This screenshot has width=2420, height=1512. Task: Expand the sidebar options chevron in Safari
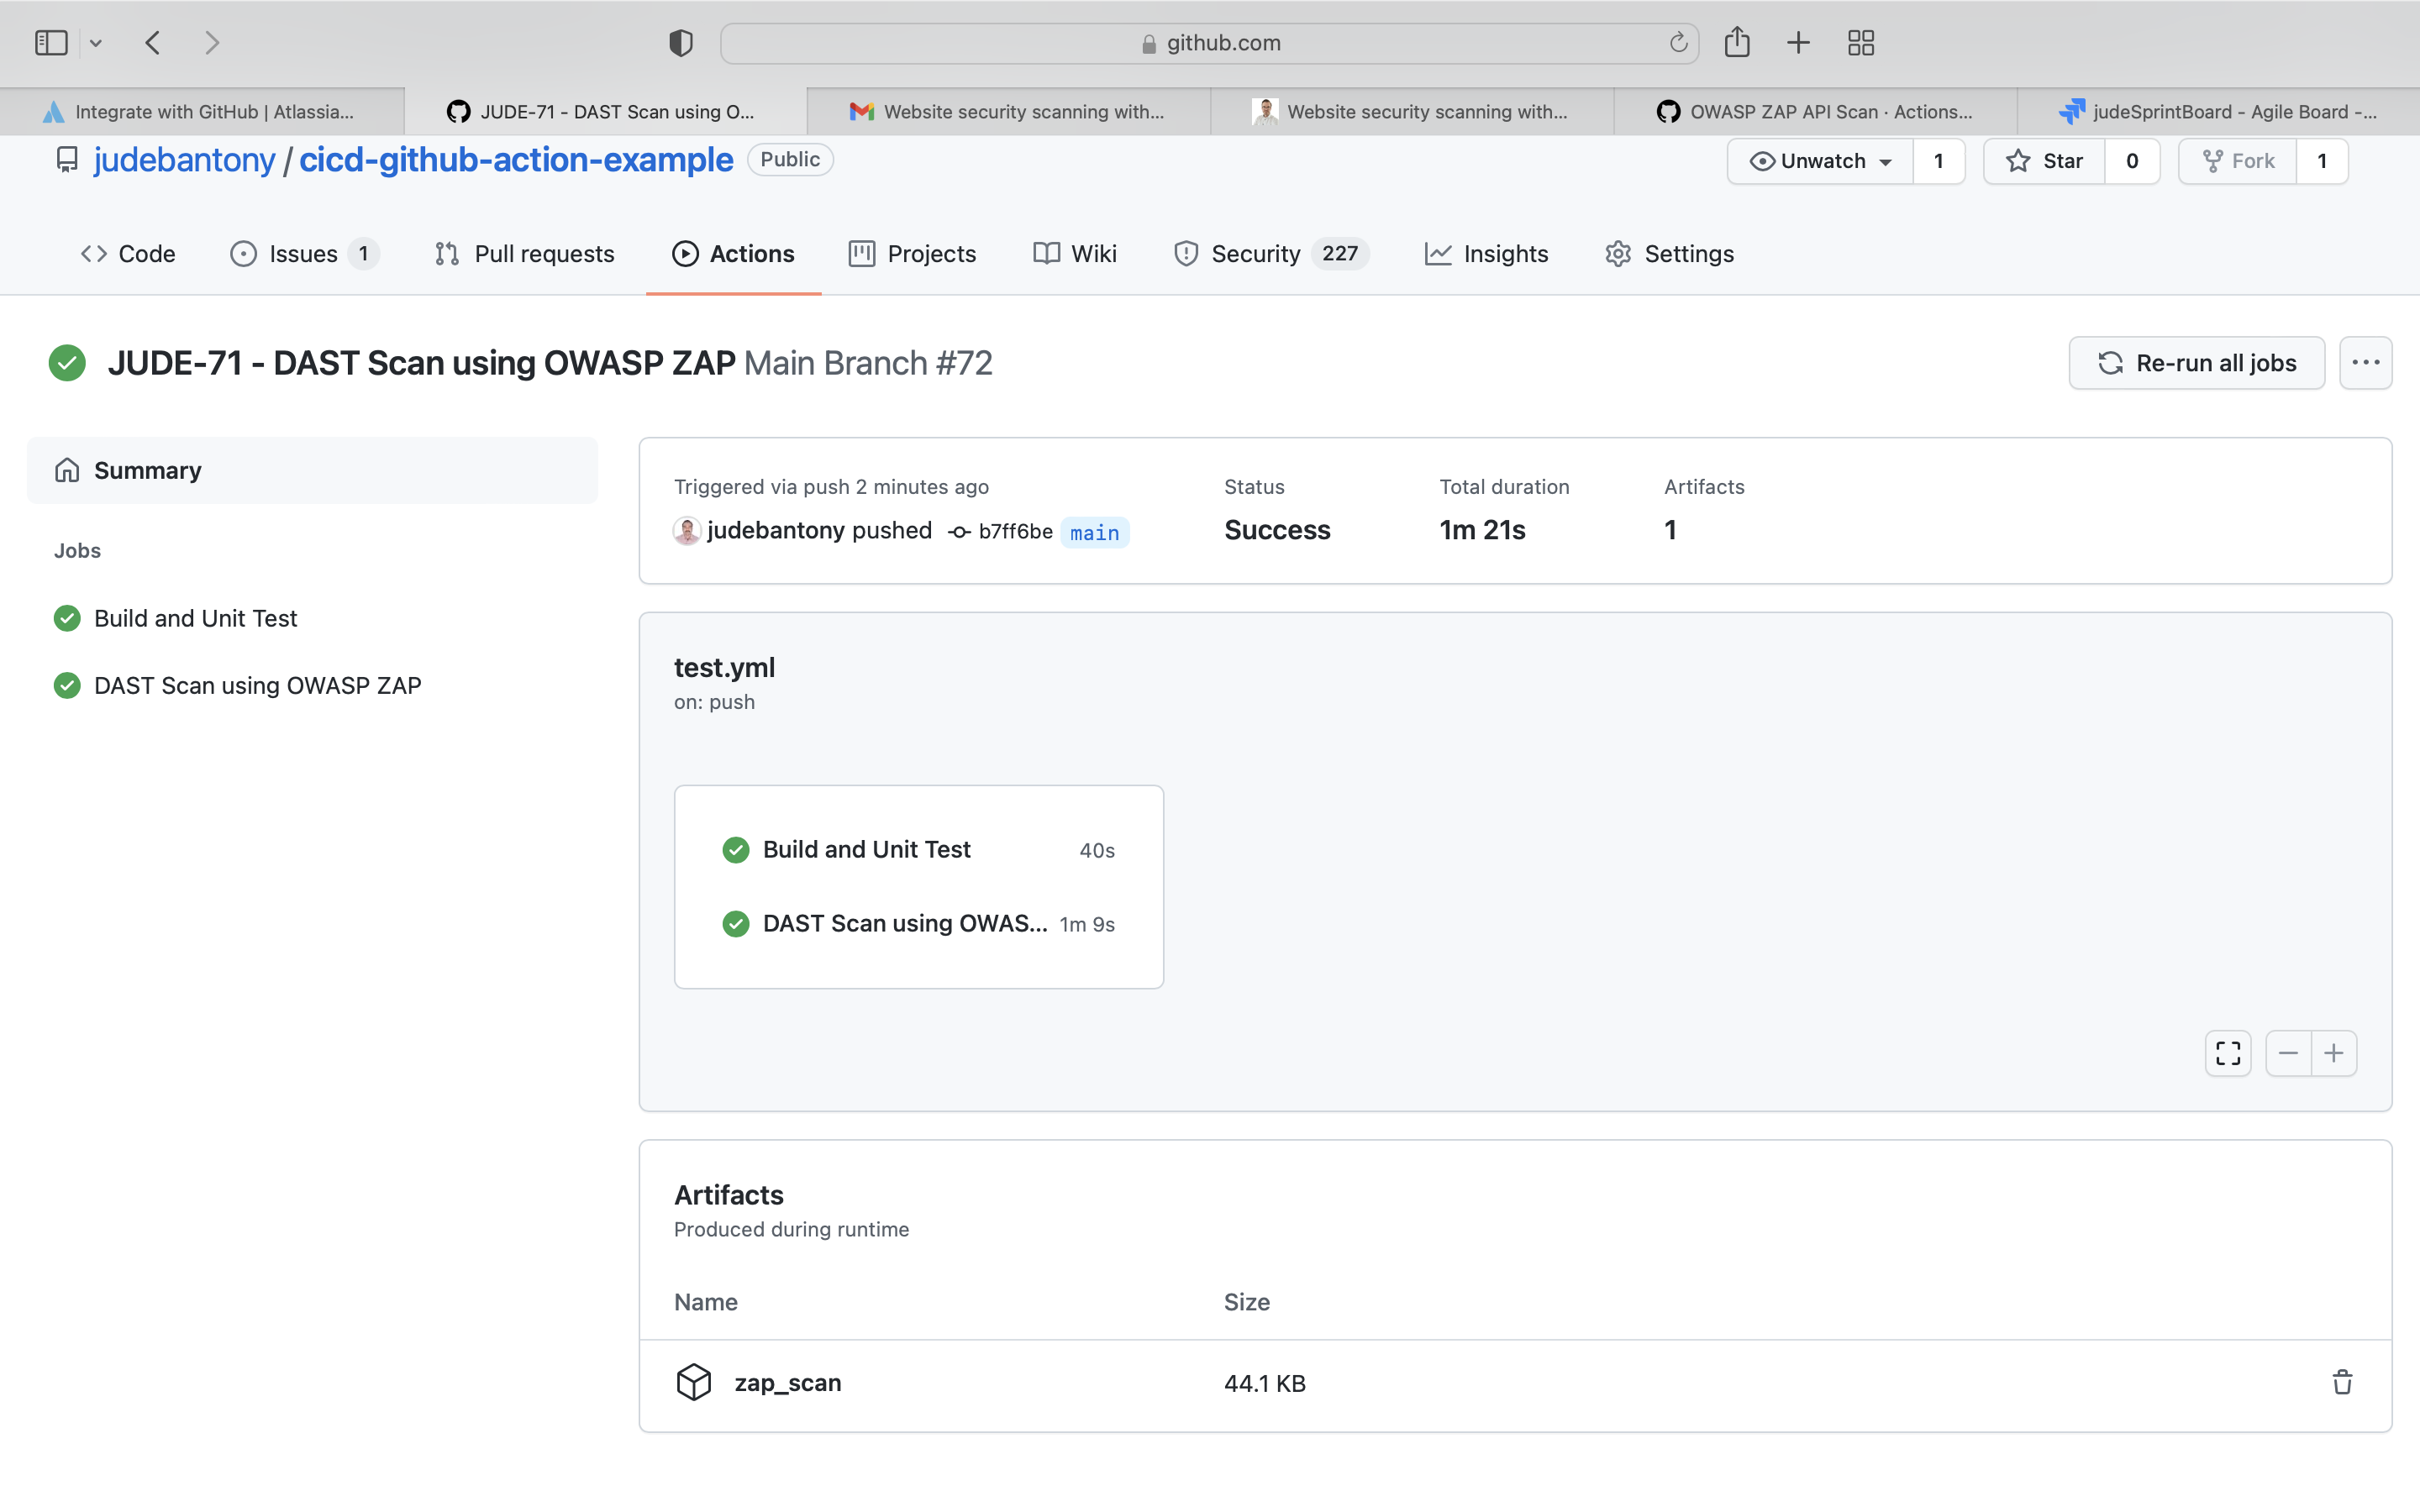pyautogui.click(x=96, y=43)
